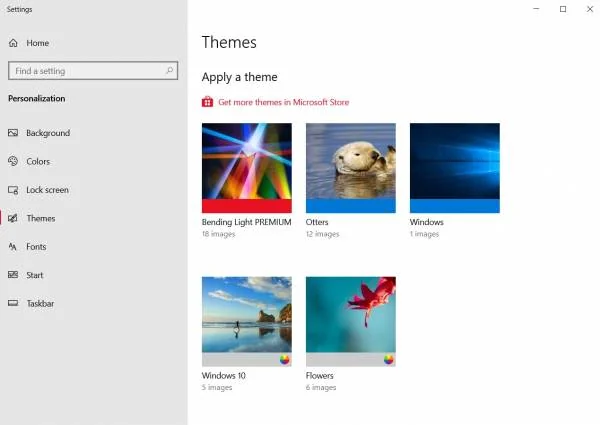This screenshot has height=425, width=600.
Task: Click the "Apply a theme" heading
Action: (240, 77)
